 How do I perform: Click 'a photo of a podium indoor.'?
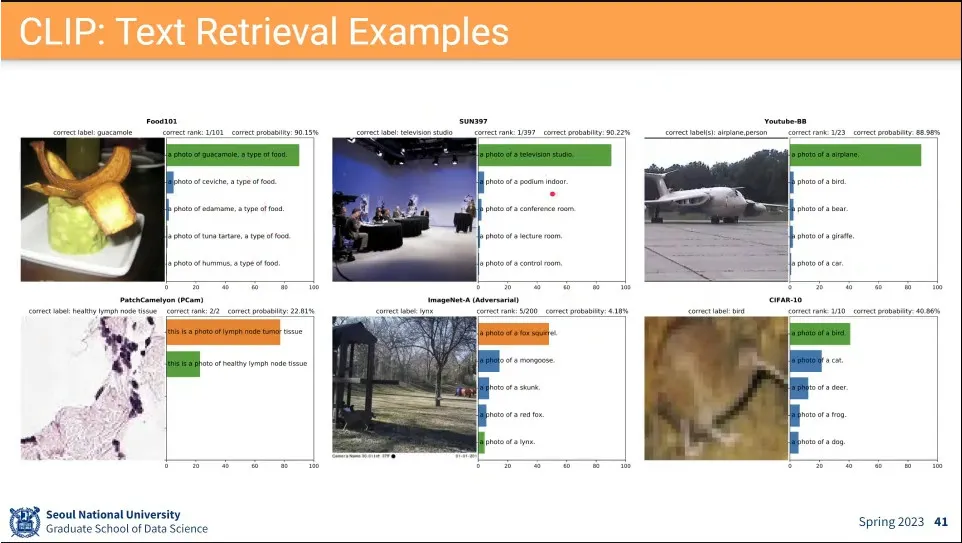523,182
